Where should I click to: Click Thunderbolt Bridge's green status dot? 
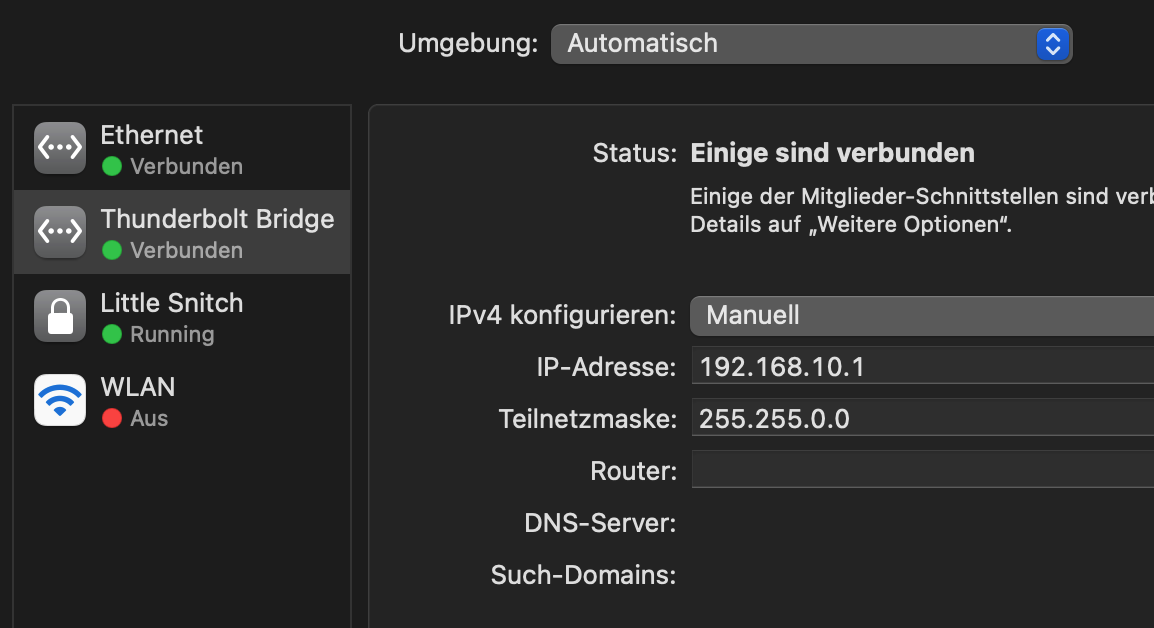[112, 250]
